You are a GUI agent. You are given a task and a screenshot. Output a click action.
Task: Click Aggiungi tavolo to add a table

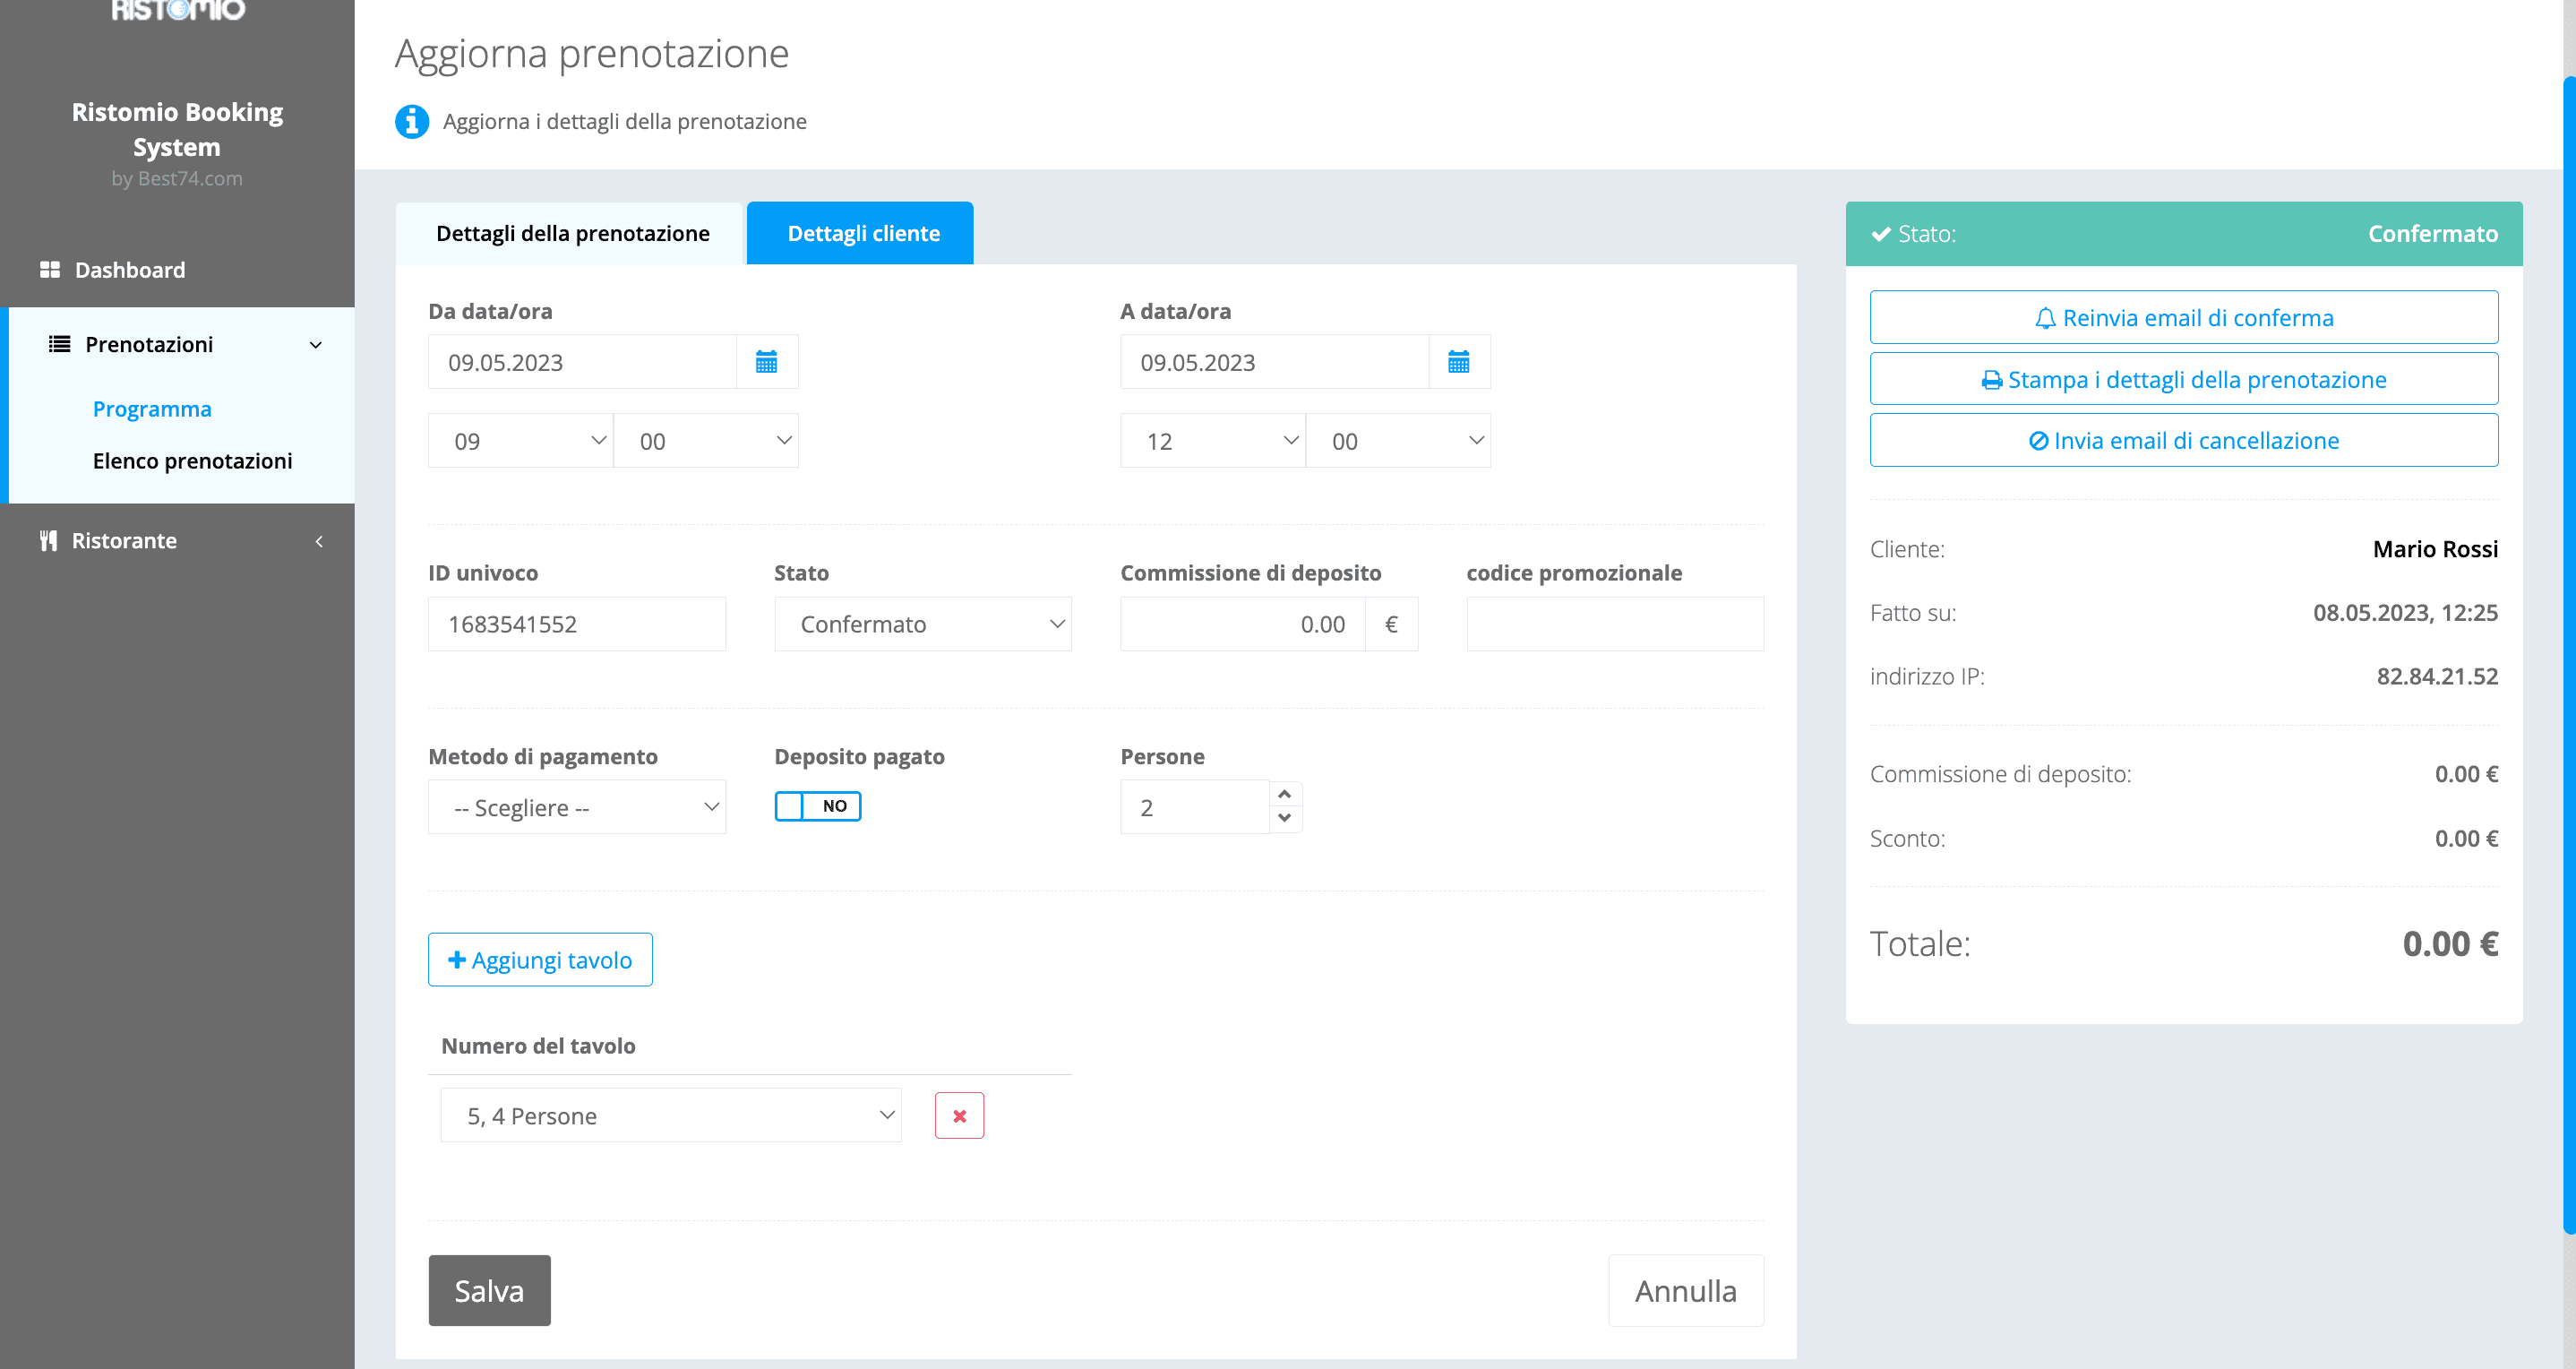(x=539, y=959)
